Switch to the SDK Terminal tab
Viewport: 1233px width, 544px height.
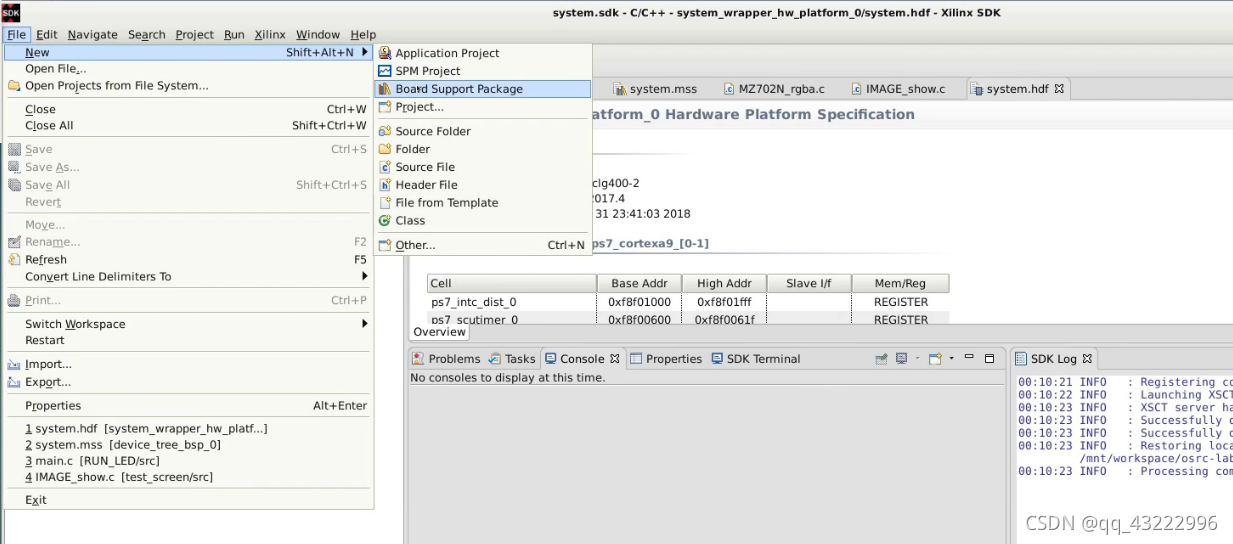pos(756,359)
